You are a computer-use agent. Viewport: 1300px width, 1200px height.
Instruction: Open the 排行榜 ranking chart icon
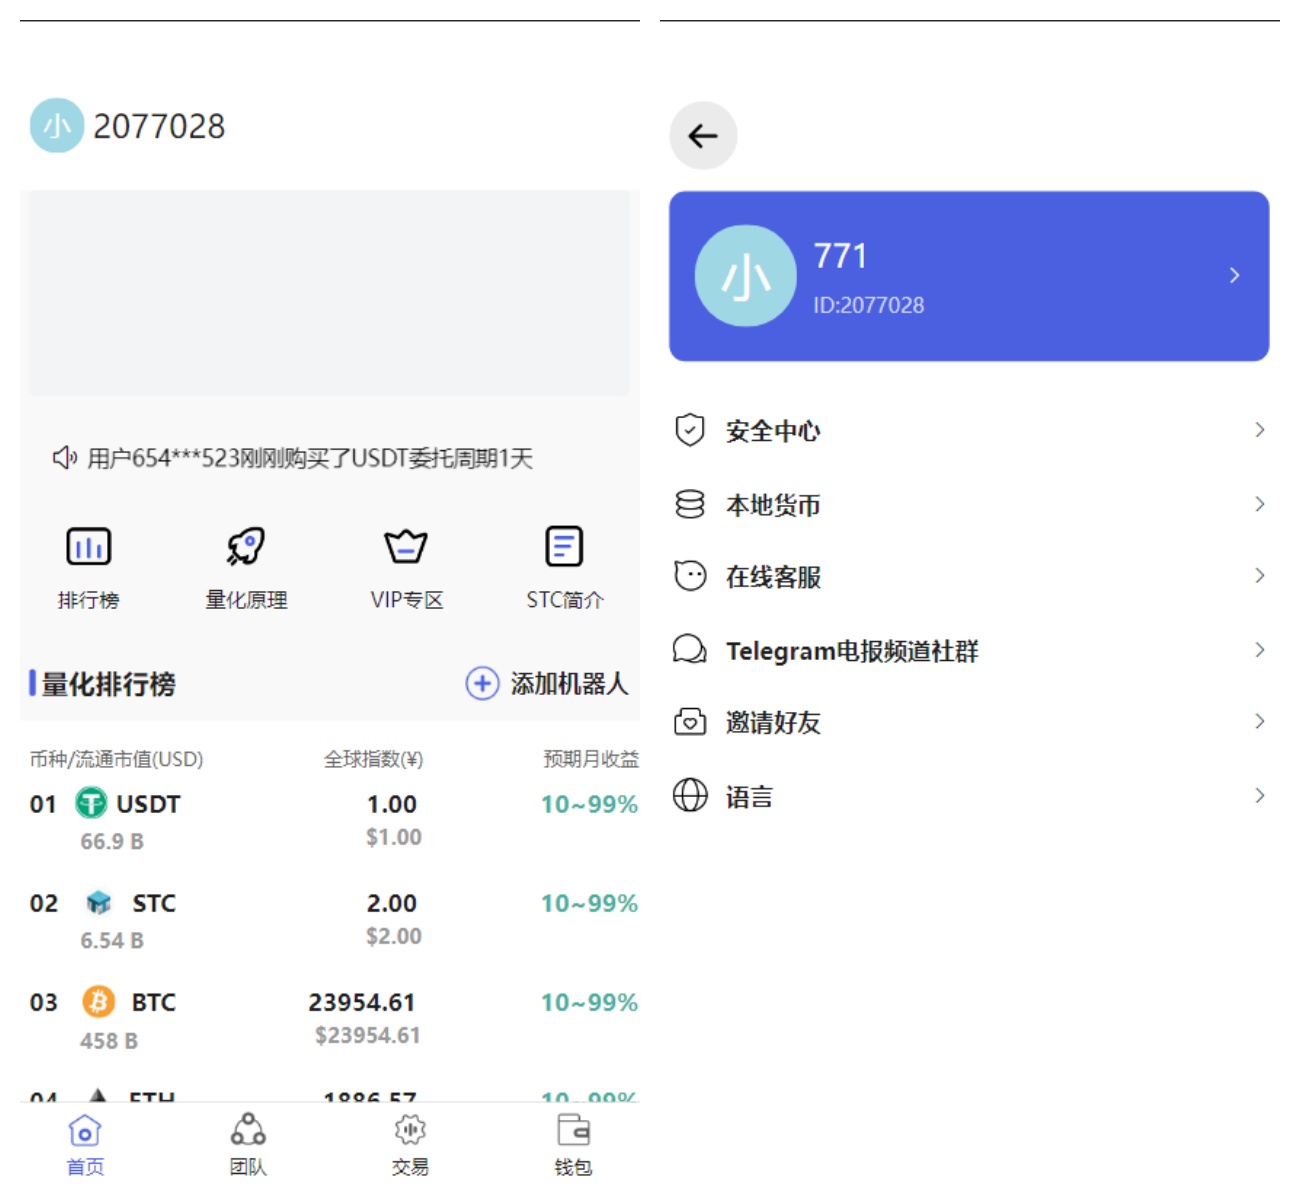(x=88, y=546)
